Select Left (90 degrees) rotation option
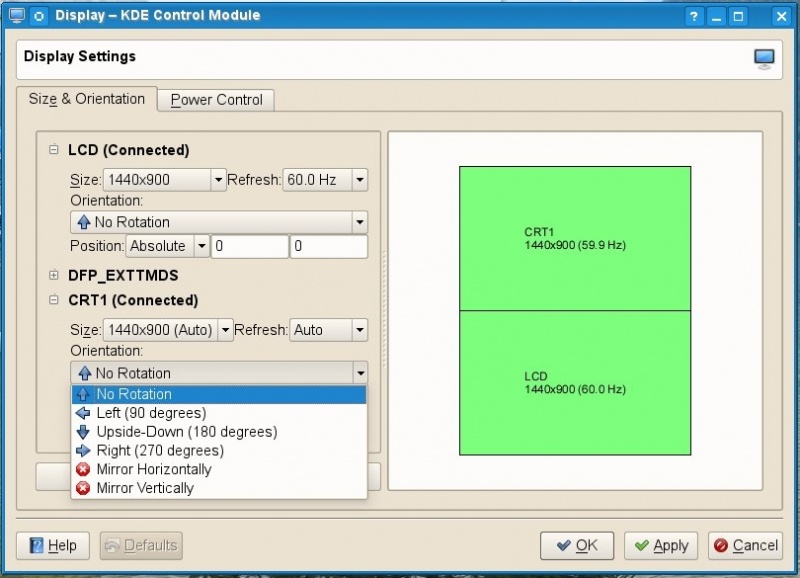800x578 pixels. click(150, 413)
